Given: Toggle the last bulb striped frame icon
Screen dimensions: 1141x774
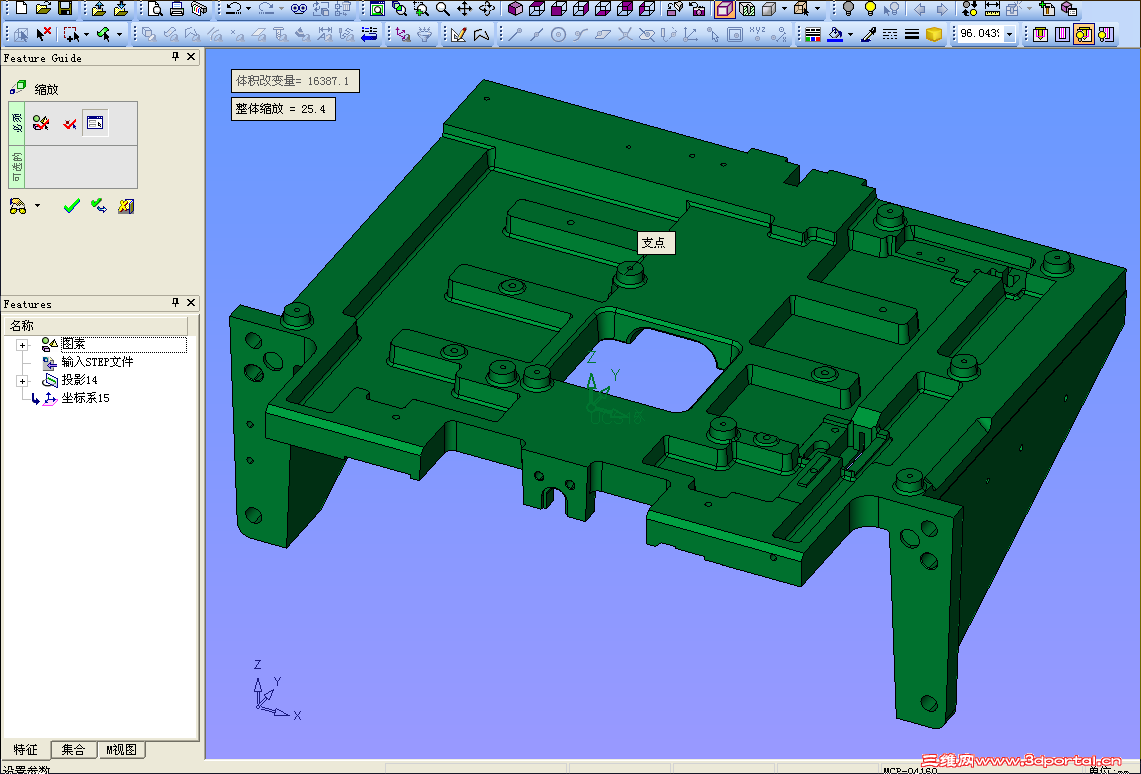Looking at the screenshot, I should [1106, 33].
